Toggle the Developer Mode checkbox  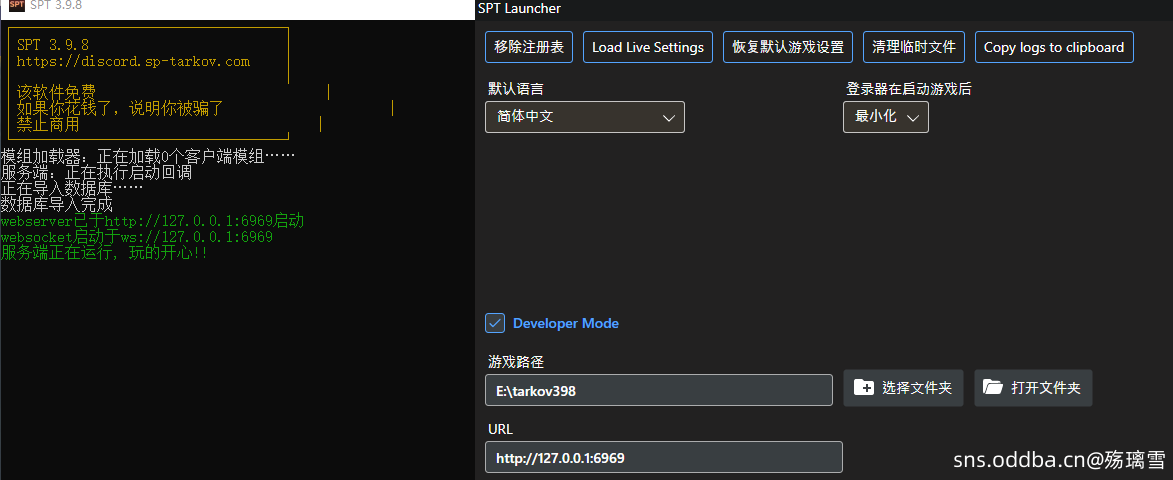(x=494, y=323)
